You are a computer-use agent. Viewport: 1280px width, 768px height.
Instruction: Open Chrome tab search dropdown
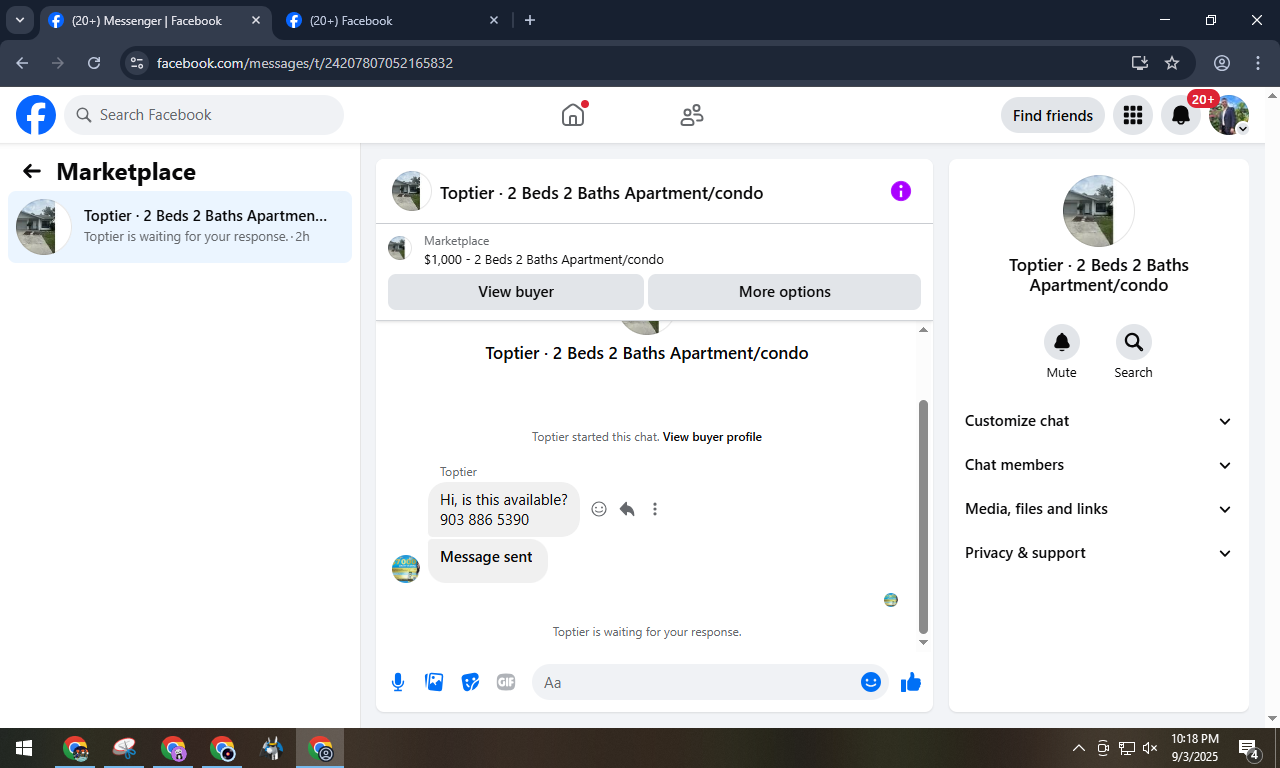19,20
